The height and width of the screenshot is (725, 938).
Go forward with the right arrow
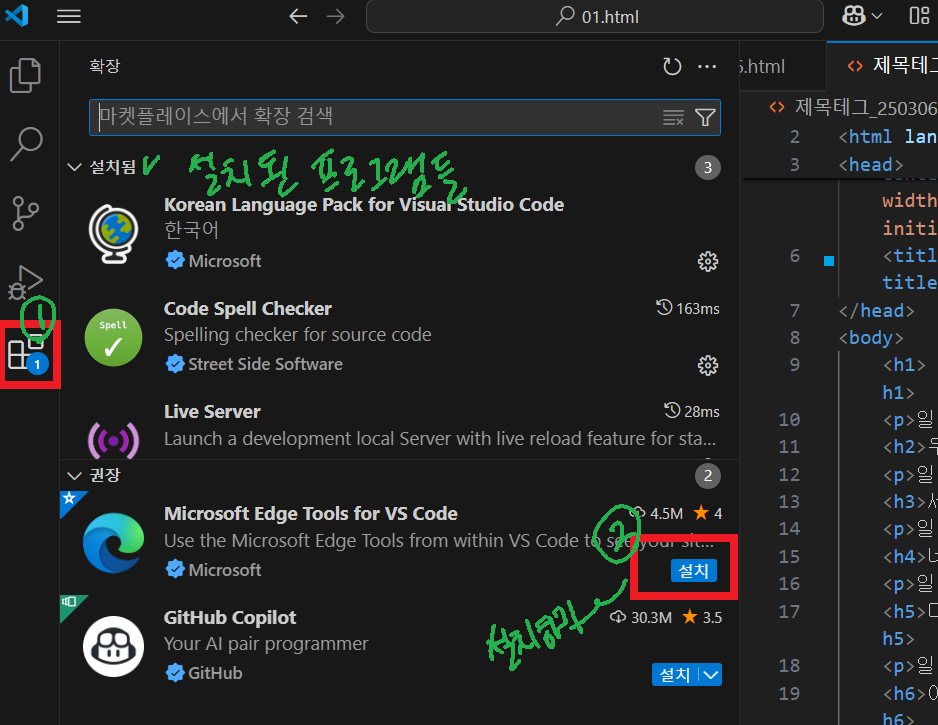[x=336, y=16]
